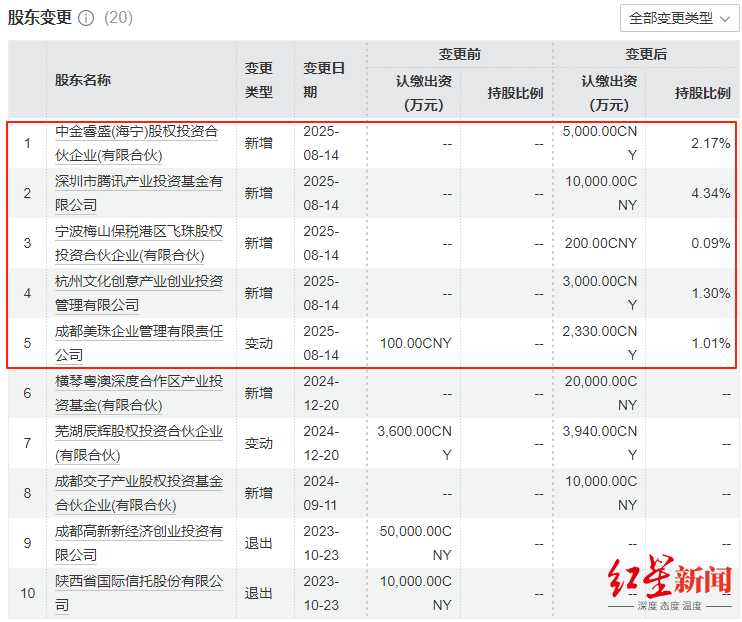Click the 变更日期 column header
Screen dimensions: 742x622
pyautogui.click(x=324, y=80)
